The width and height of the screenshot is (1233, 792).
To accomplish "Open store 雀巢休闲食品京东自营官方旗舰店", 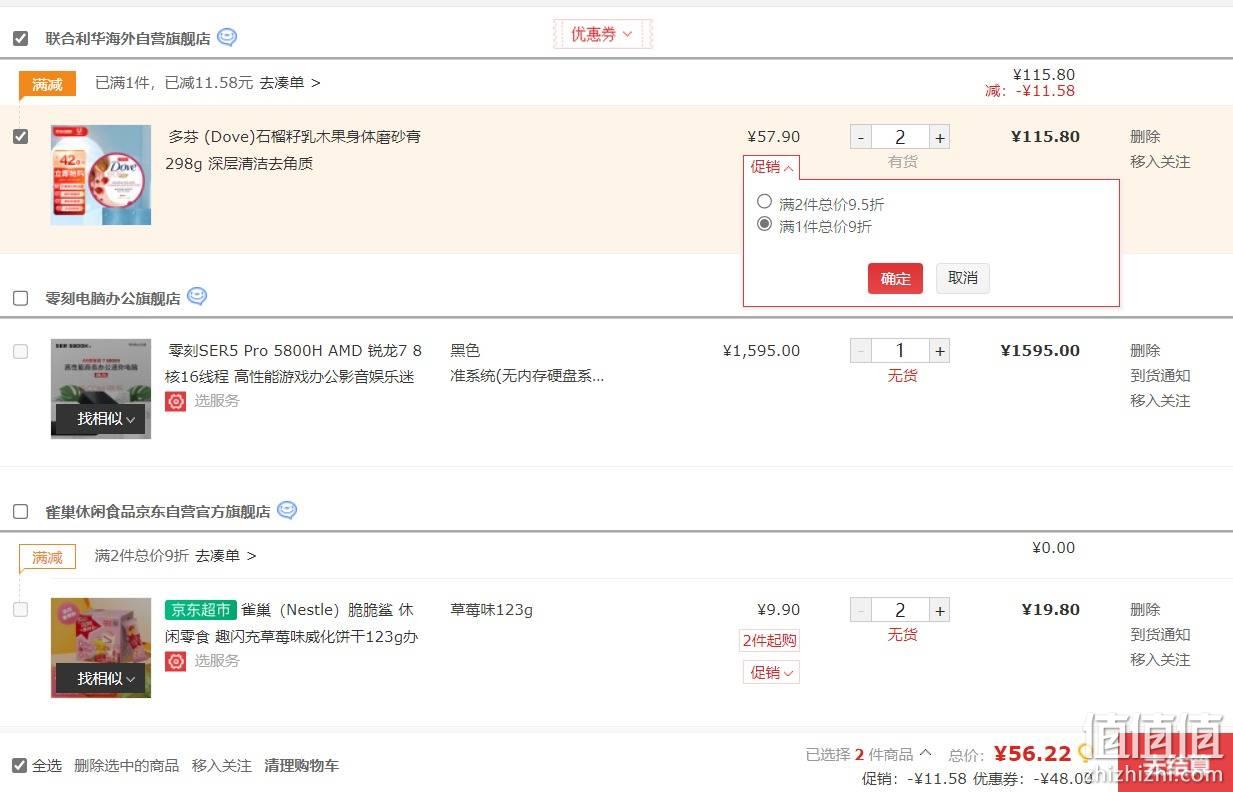I will (x=158, y=511).
